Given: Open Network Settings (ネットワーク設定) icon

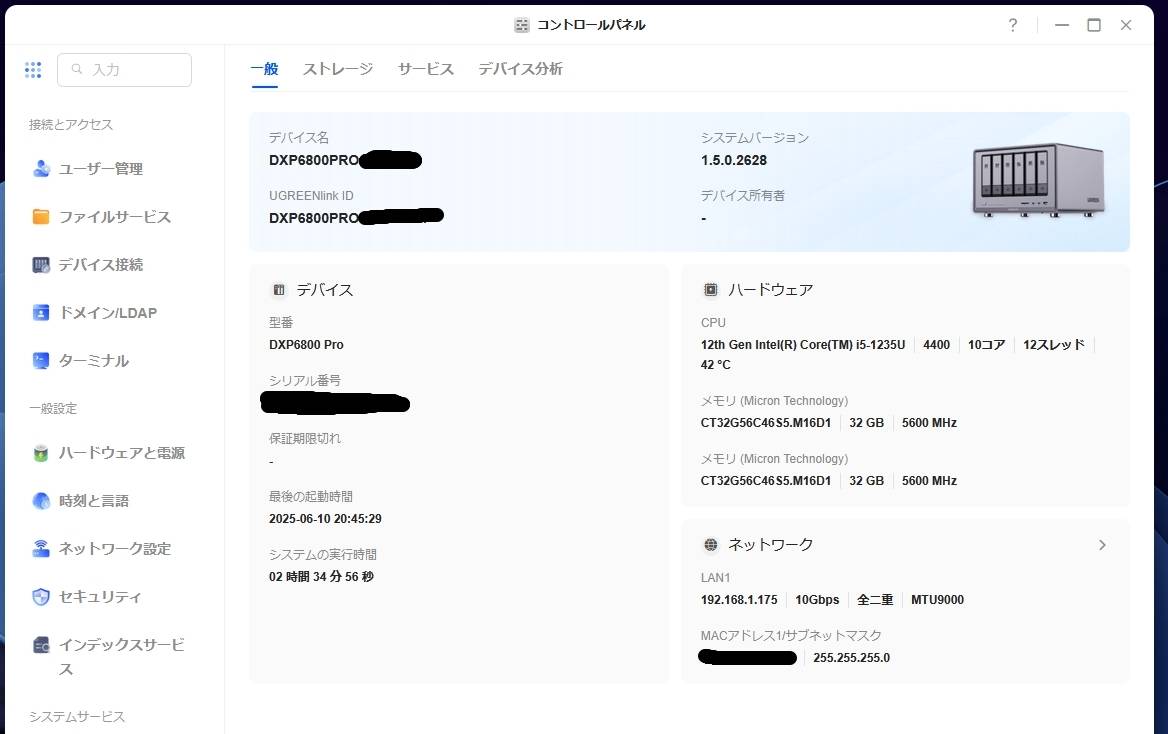Looking at the screenshot, I should 41,549.
